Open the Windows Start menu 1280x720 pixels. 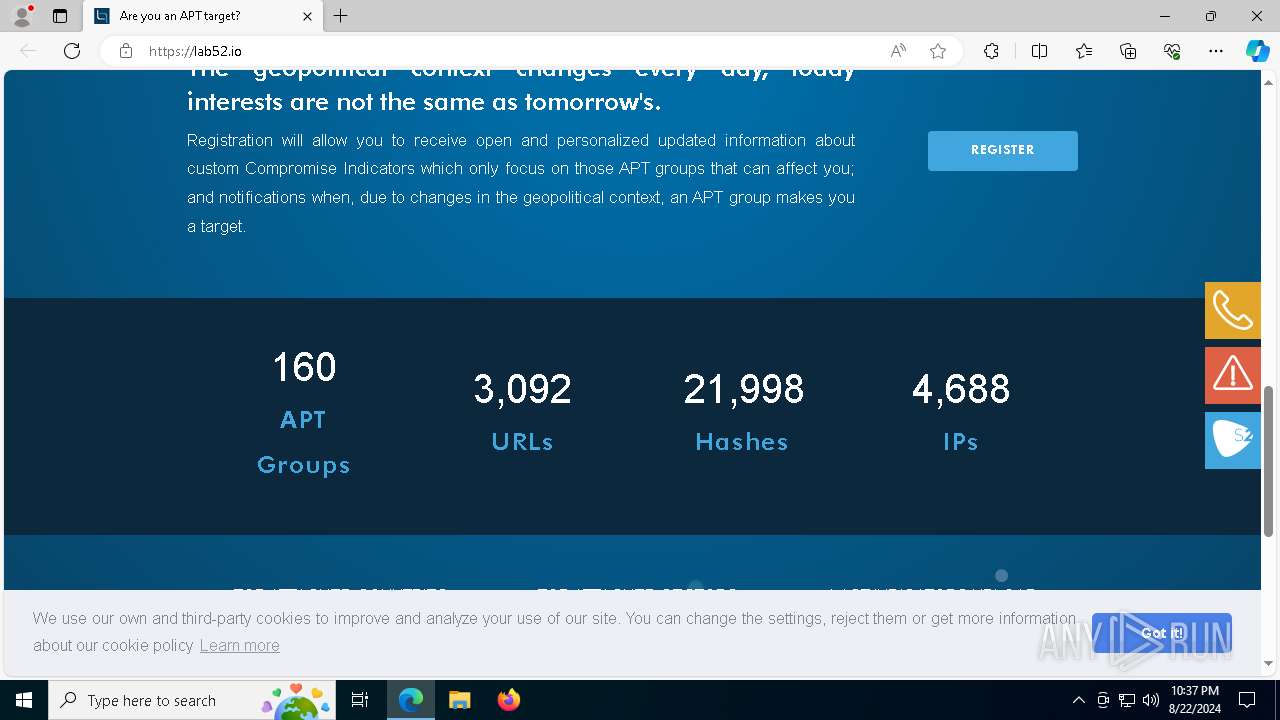click(x=24, y=700)
